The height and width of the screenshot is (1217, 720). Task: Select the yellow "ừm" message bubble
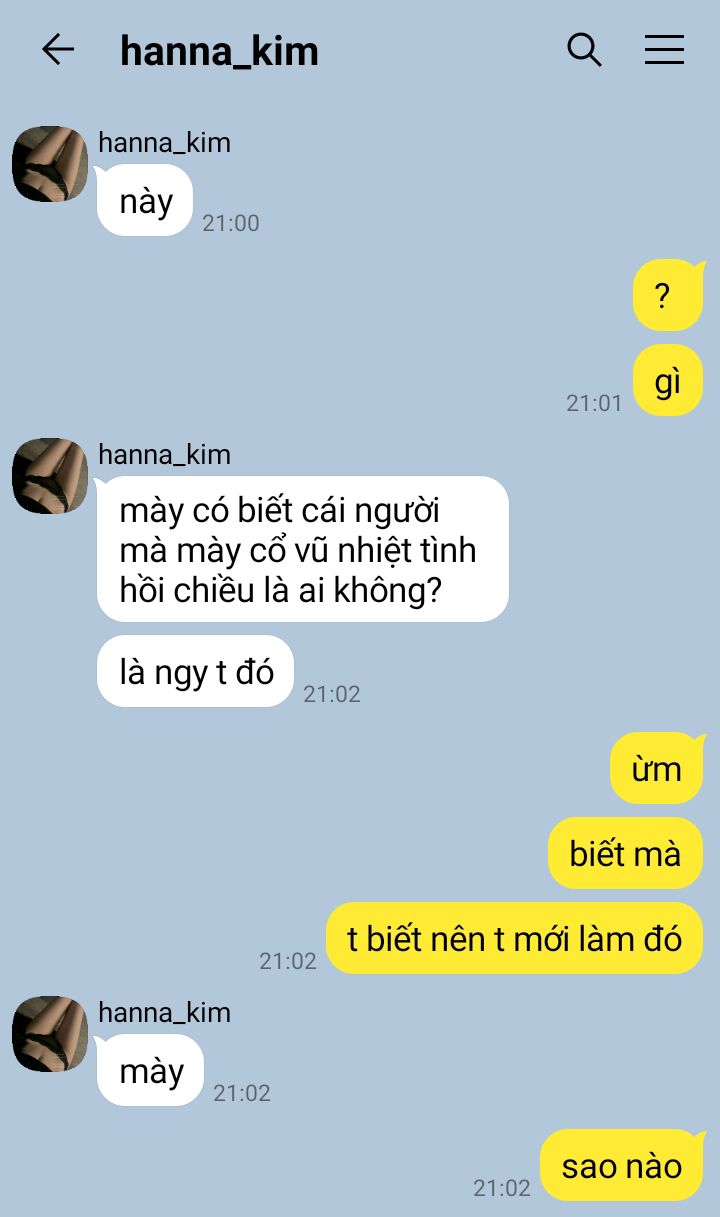pyautogui.click(x=657, y=768)
